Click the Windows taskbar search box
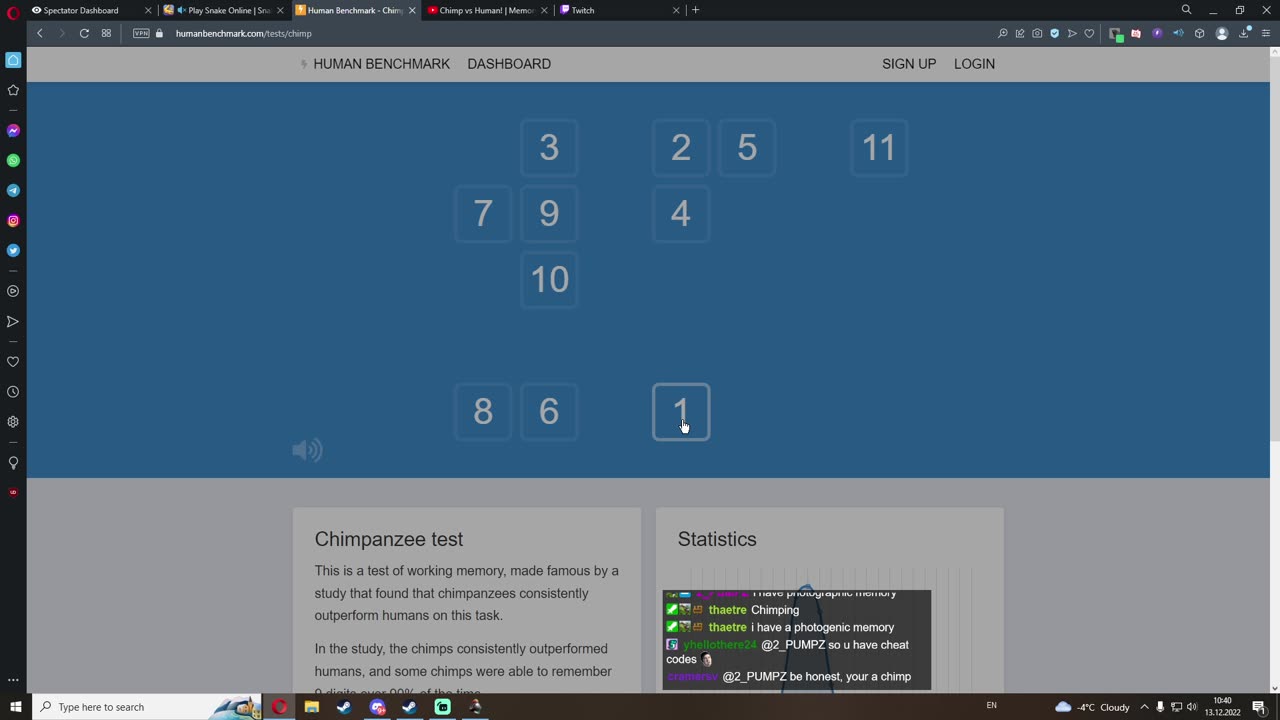This screenshot has height=720, width=1280. [146, 707]
